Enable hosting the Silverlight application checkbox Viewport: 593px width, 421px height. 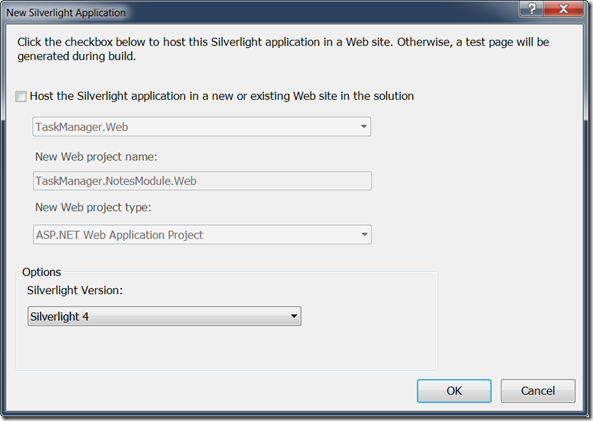[x=21, y=96]
